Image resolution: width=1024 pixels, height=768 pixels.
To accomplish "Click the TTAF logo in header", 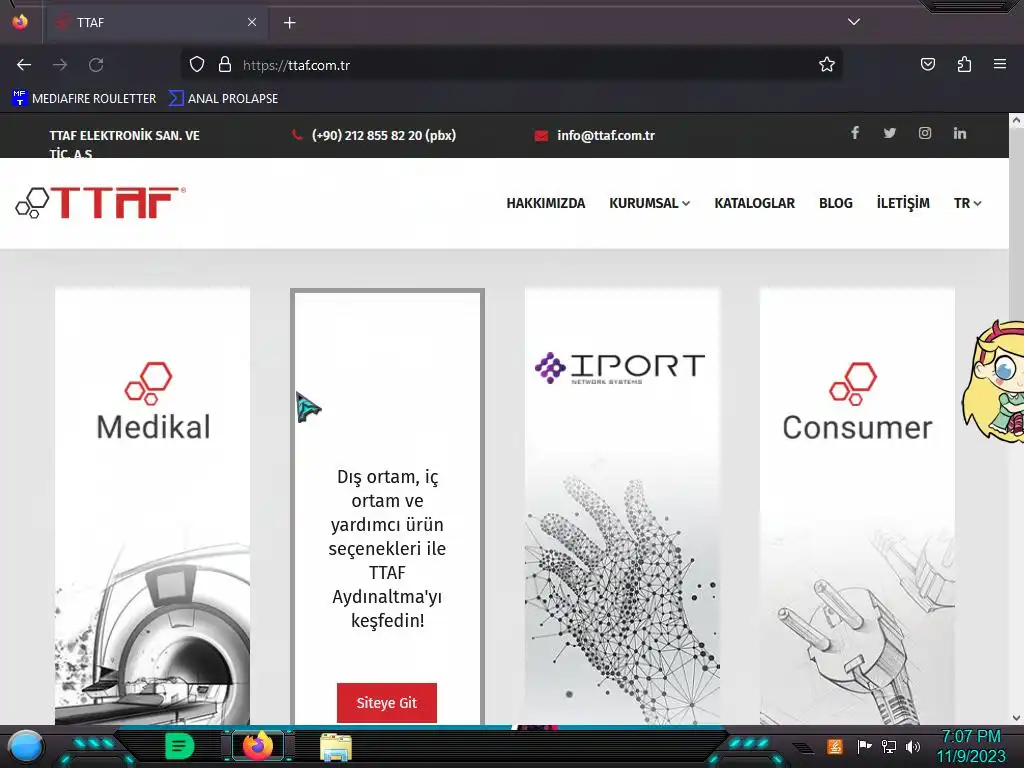I will pos(101,202).
